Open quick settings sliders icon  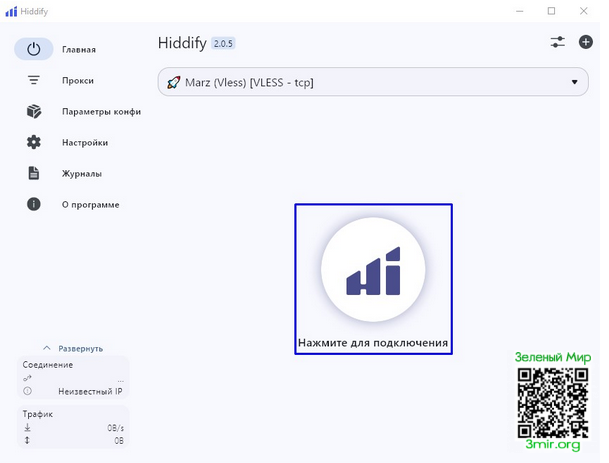tap(558, 42)
